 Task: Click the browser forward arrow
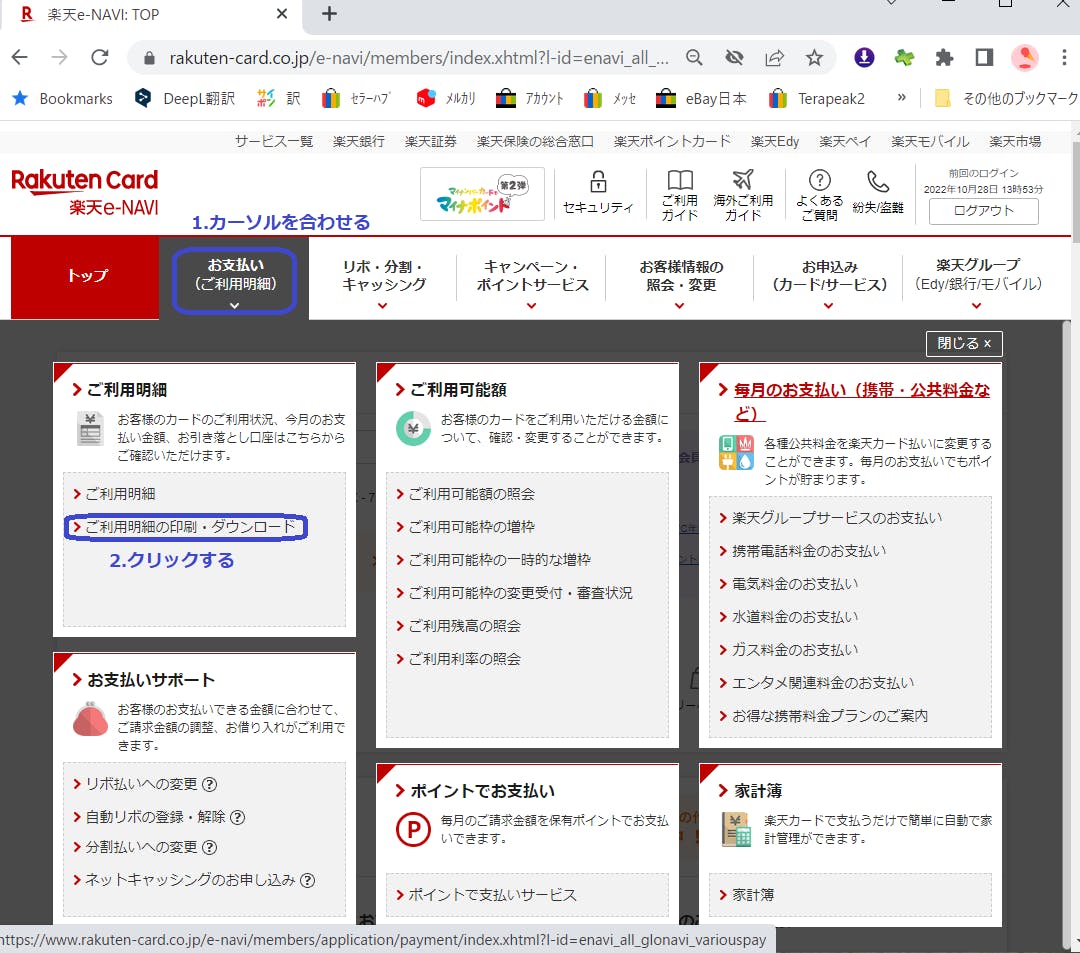click(60, 58)
